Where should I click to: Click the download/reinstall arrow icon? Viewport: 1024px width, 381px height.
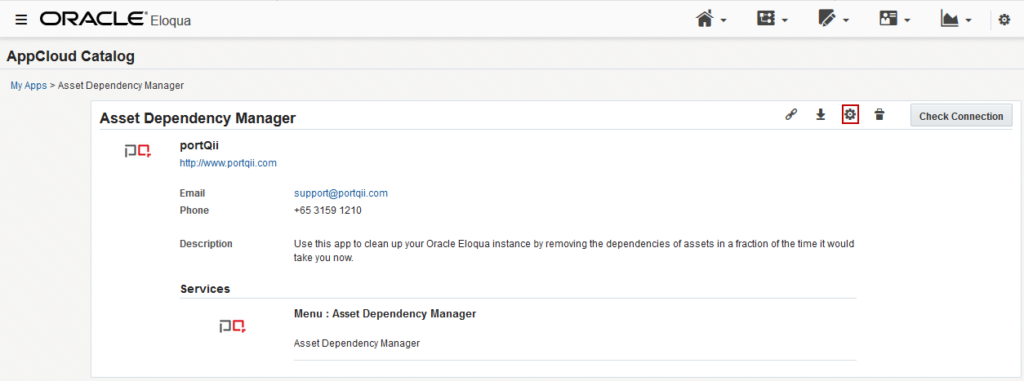coord(821,115)
